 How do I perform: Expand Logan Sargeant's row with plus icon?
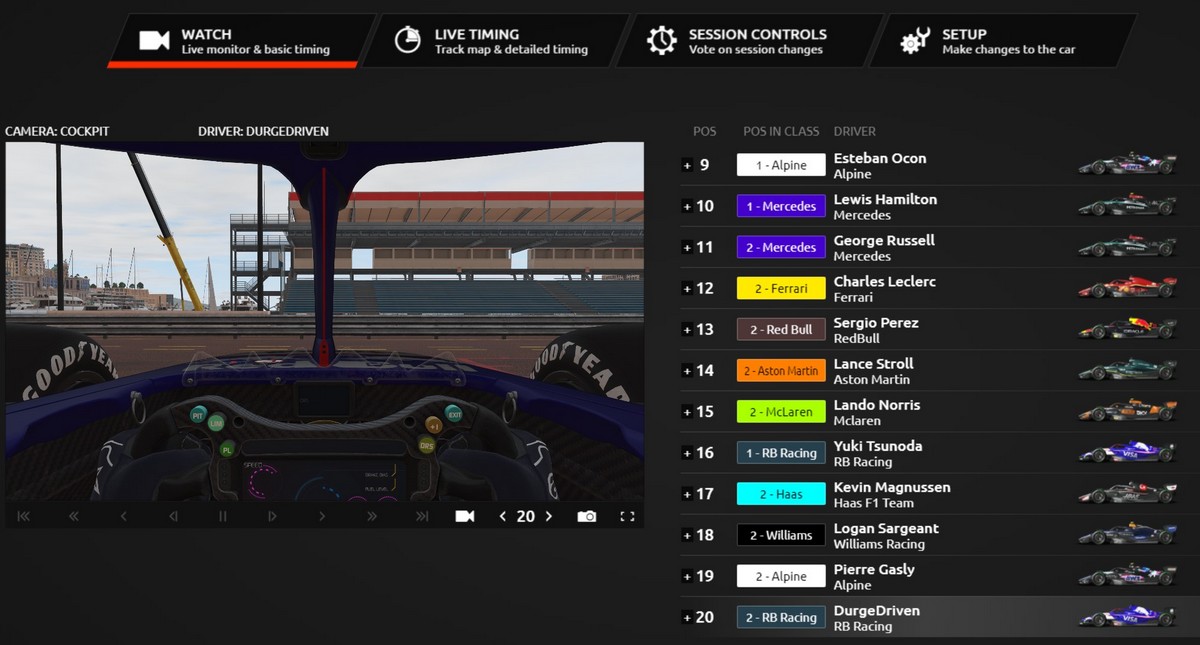pyautogui.click(x=687, y=535)
